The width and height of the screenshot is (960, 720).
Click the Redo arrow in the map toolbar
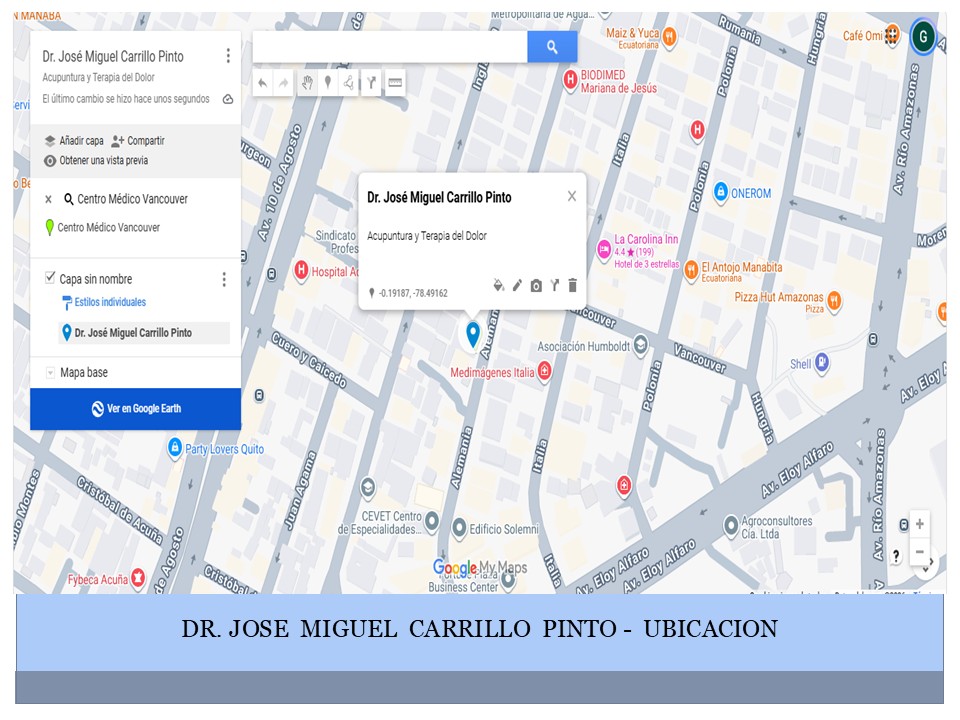point(283,83)
